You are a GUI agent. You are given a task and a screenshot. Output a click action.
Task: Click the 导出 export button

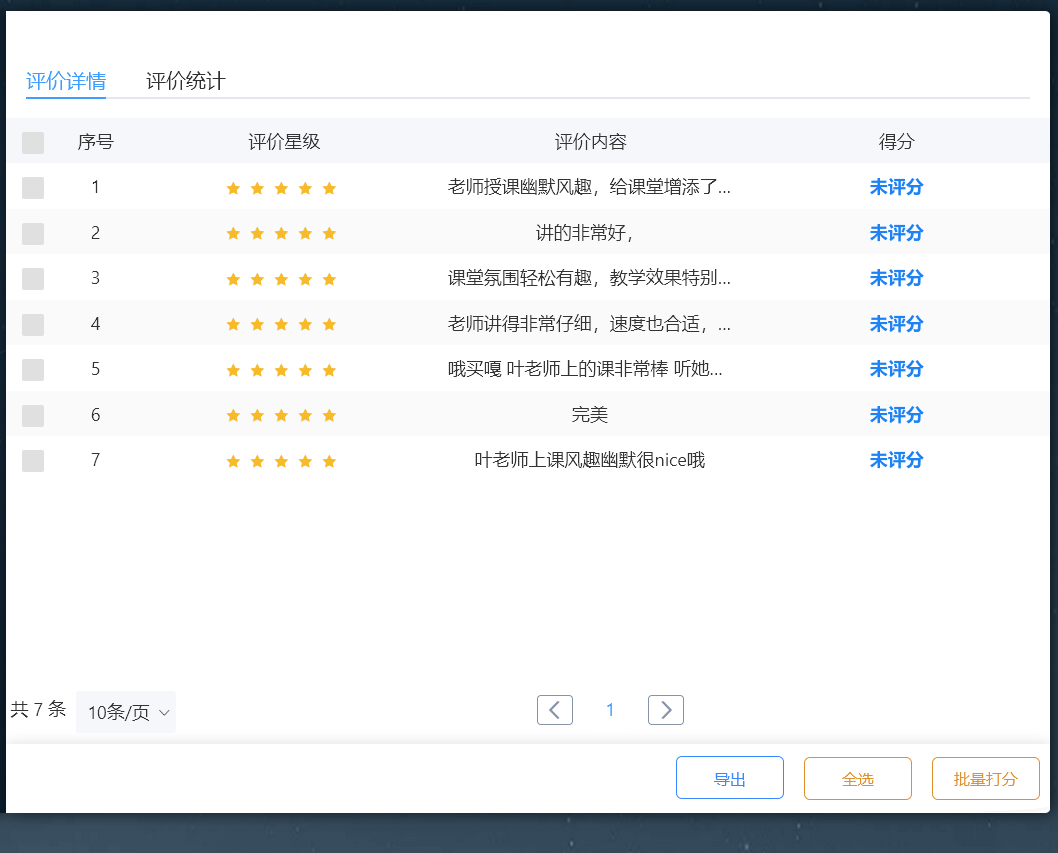click(730, 777)
